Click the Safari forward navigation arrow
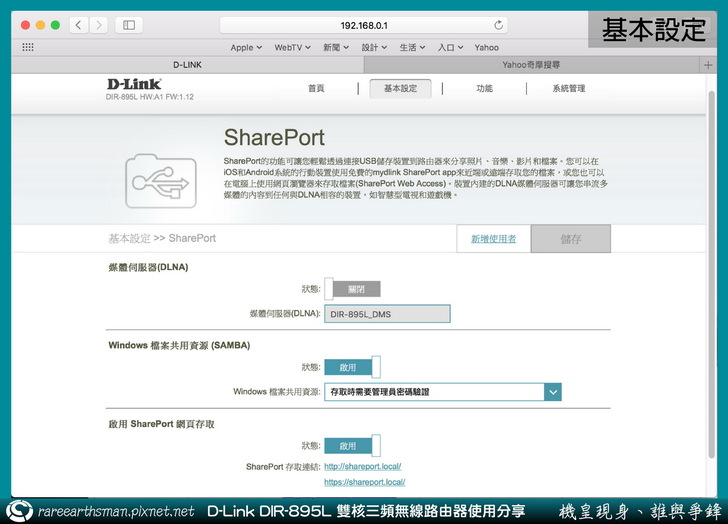Image resolution: width=728 pixels, height=524 pixels. 97,24
